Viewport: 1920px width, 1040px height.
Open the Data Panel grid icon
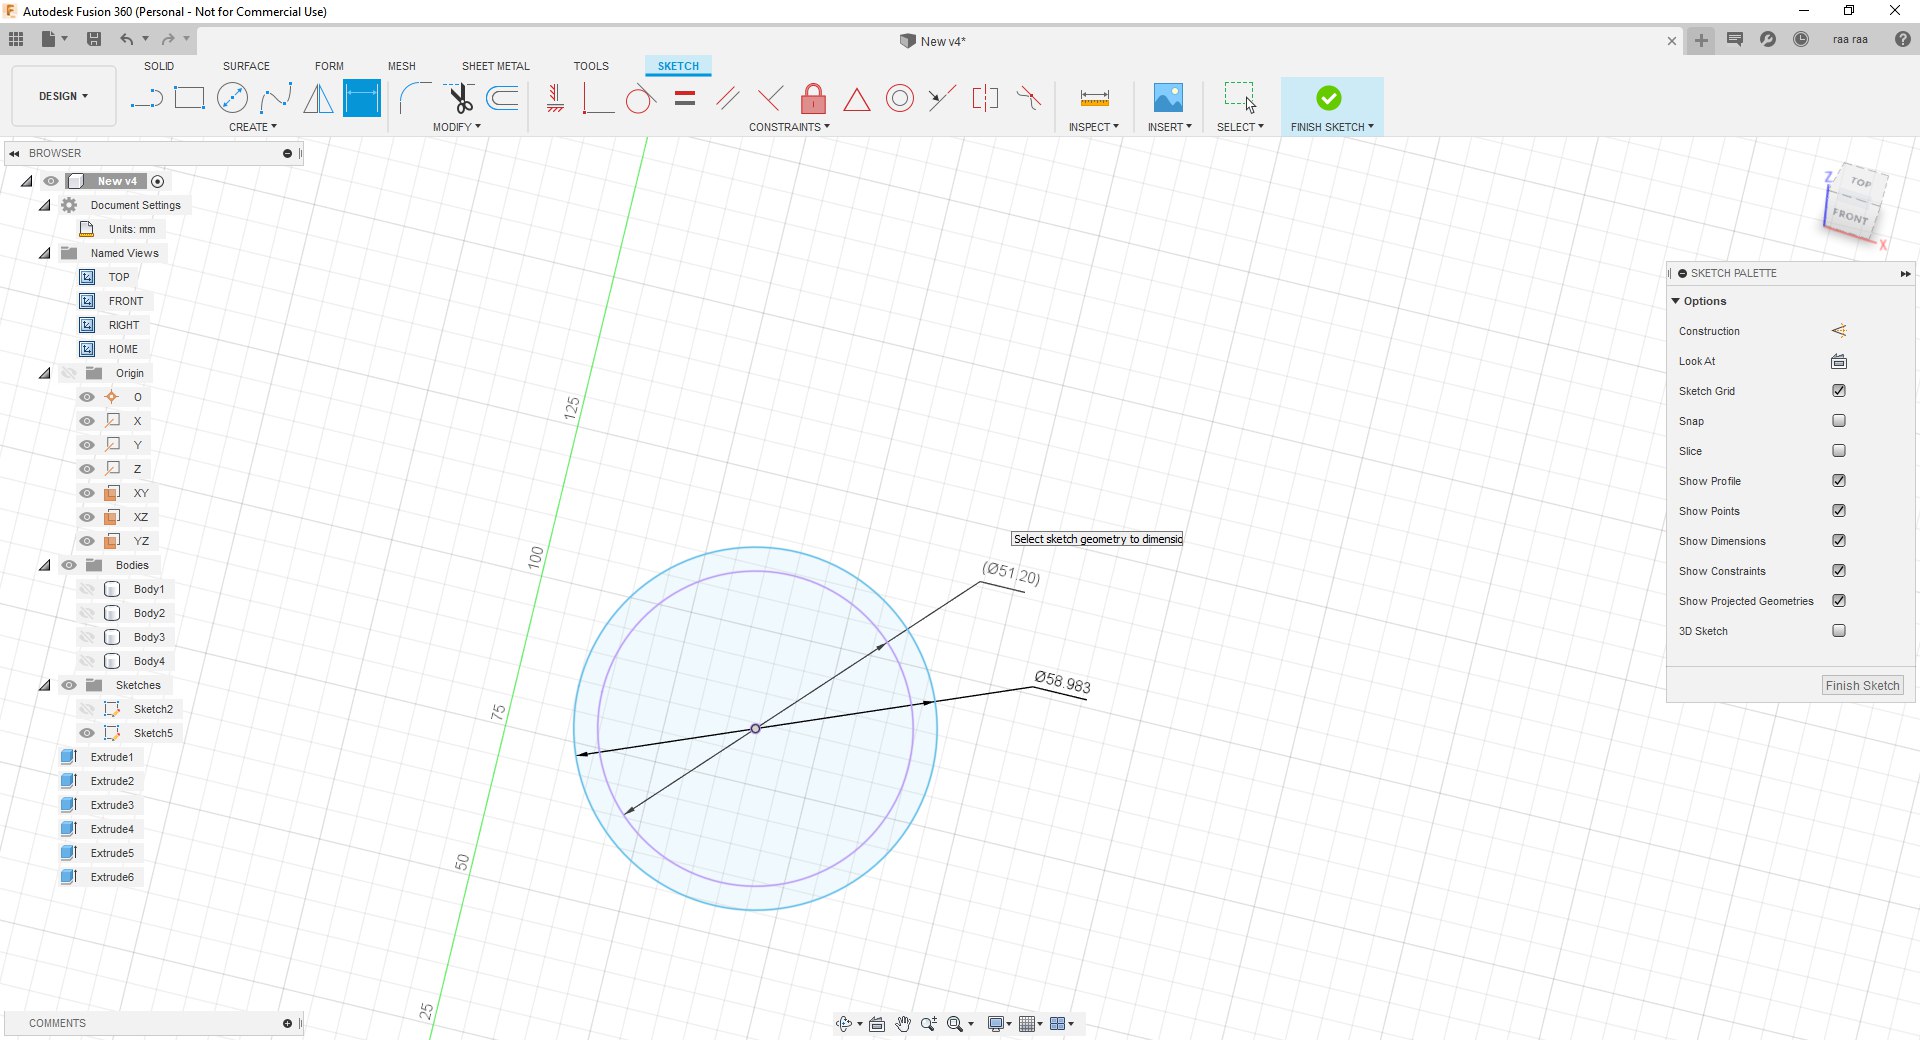point(16,39)
